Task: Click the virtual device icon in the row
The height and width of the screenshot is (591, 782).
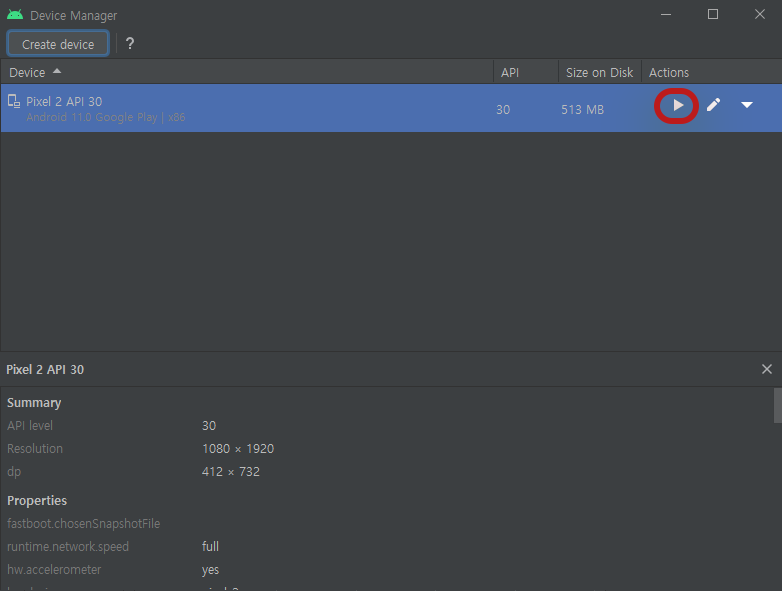Action: [x=14, y=101]
